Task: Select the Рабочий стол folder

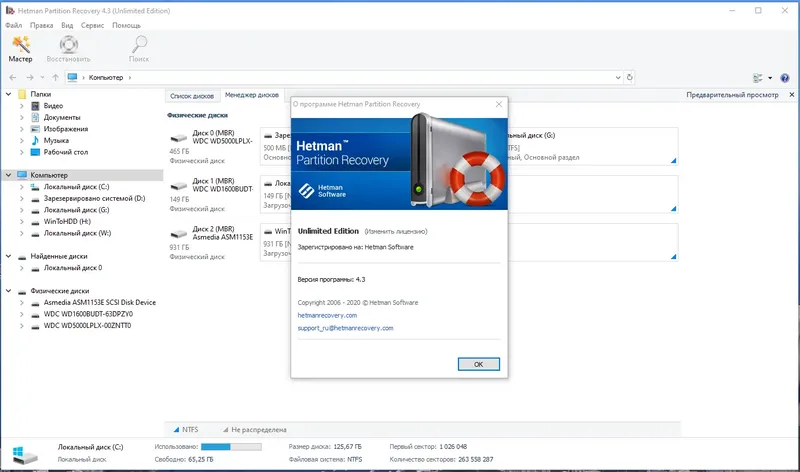Action: pyautogui.click(x=65, y=152)
